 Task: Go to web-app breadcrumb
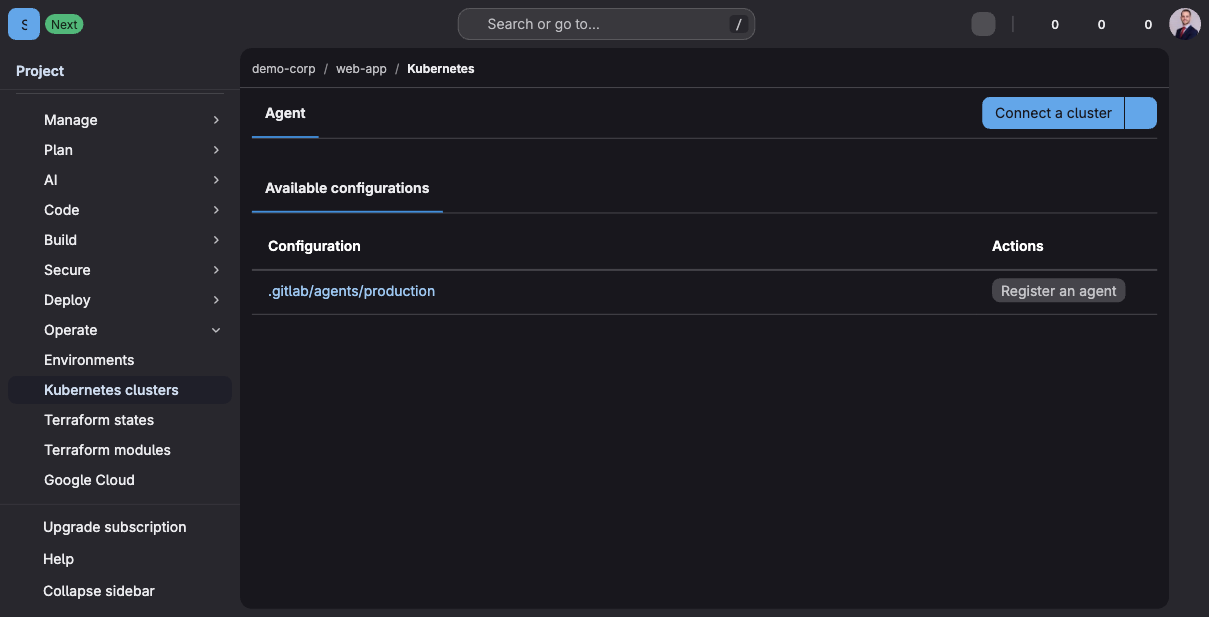(361, 69)
